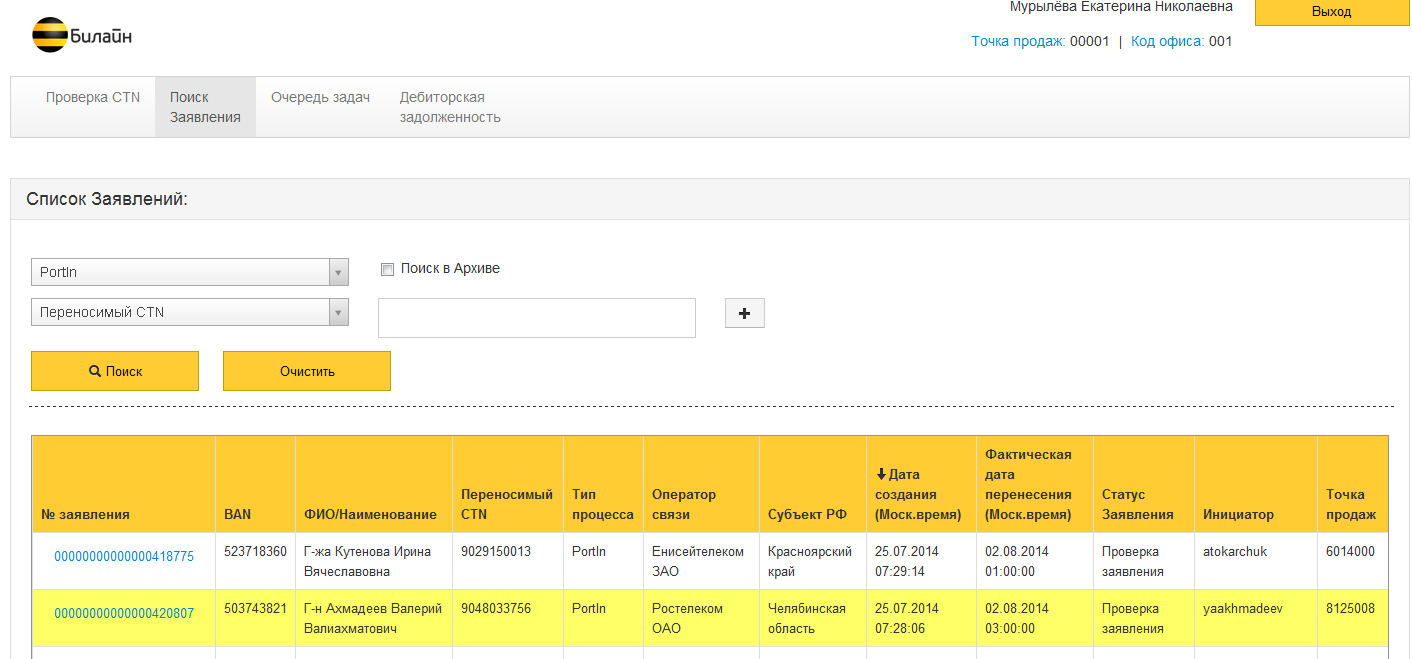Go to Дебиторская задолженность tab

click(450, 107)
